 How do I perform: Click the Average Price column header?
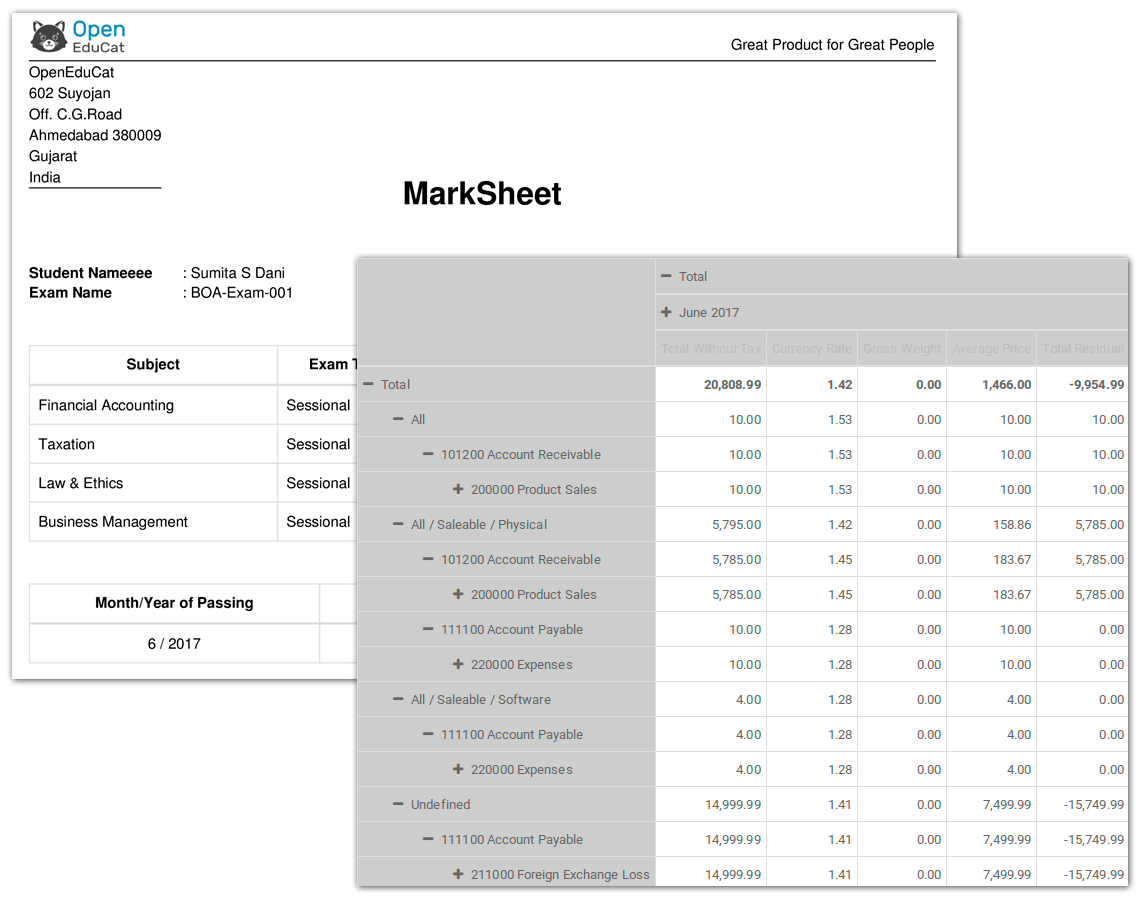[x=991, y=348]
